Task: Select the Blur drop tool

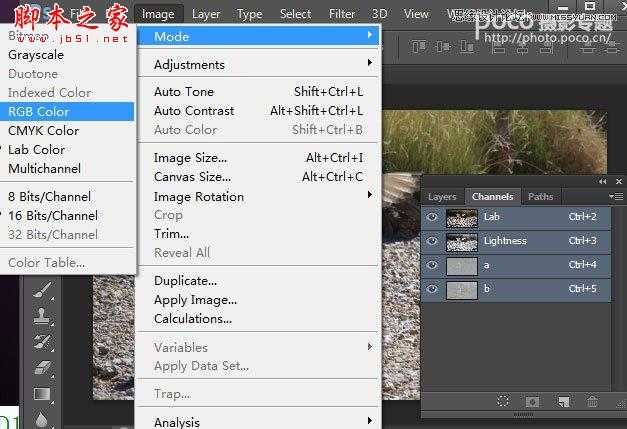Action: (42, 420)
